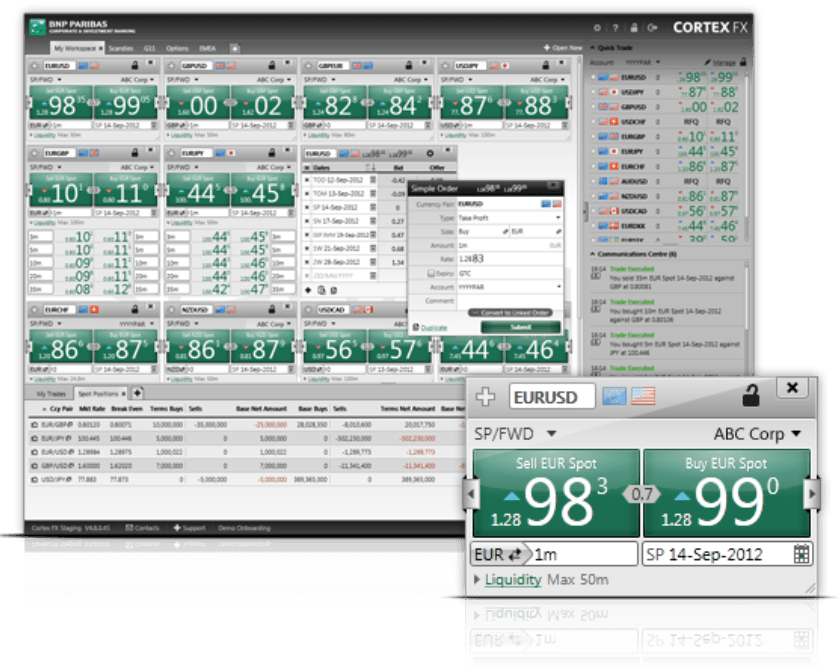Open the ABC Corp account dropdown
This screenshot has width=839, height=671.
tap(757, 434)
